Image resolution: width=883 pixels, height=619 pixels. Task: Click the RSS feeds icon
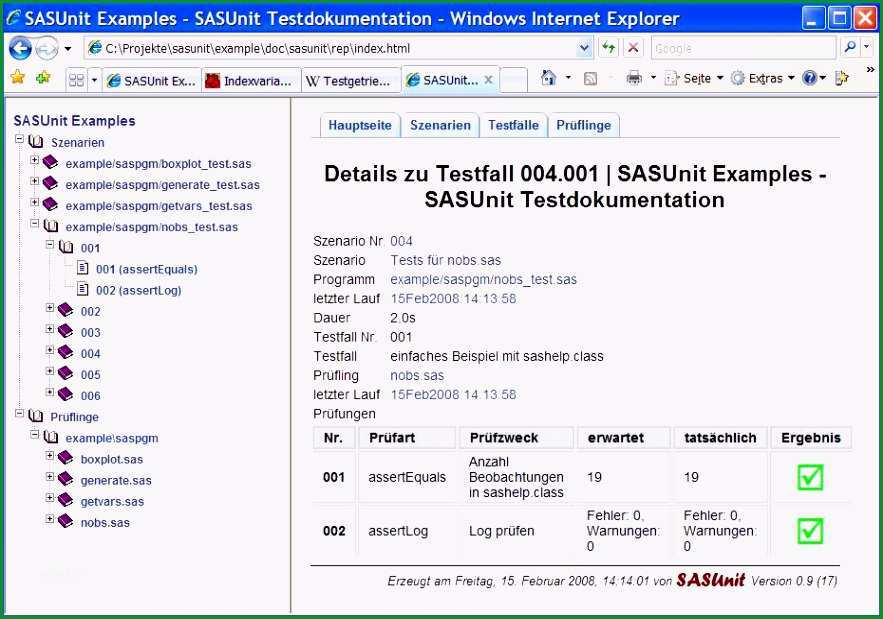point(590,78)
